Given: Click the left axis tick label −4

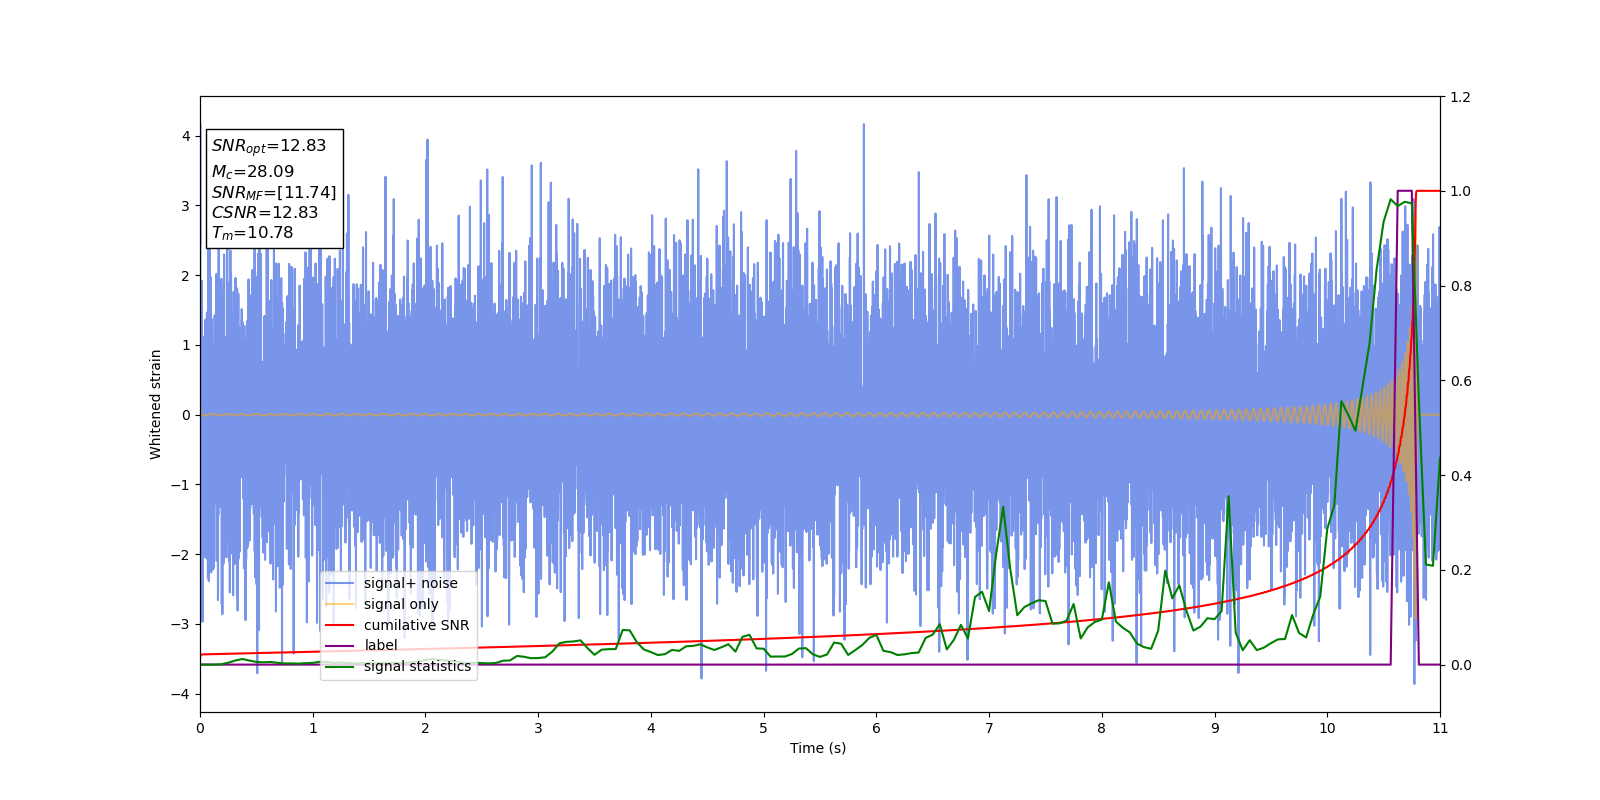Looking at the screenshot, I should [181, 694].
